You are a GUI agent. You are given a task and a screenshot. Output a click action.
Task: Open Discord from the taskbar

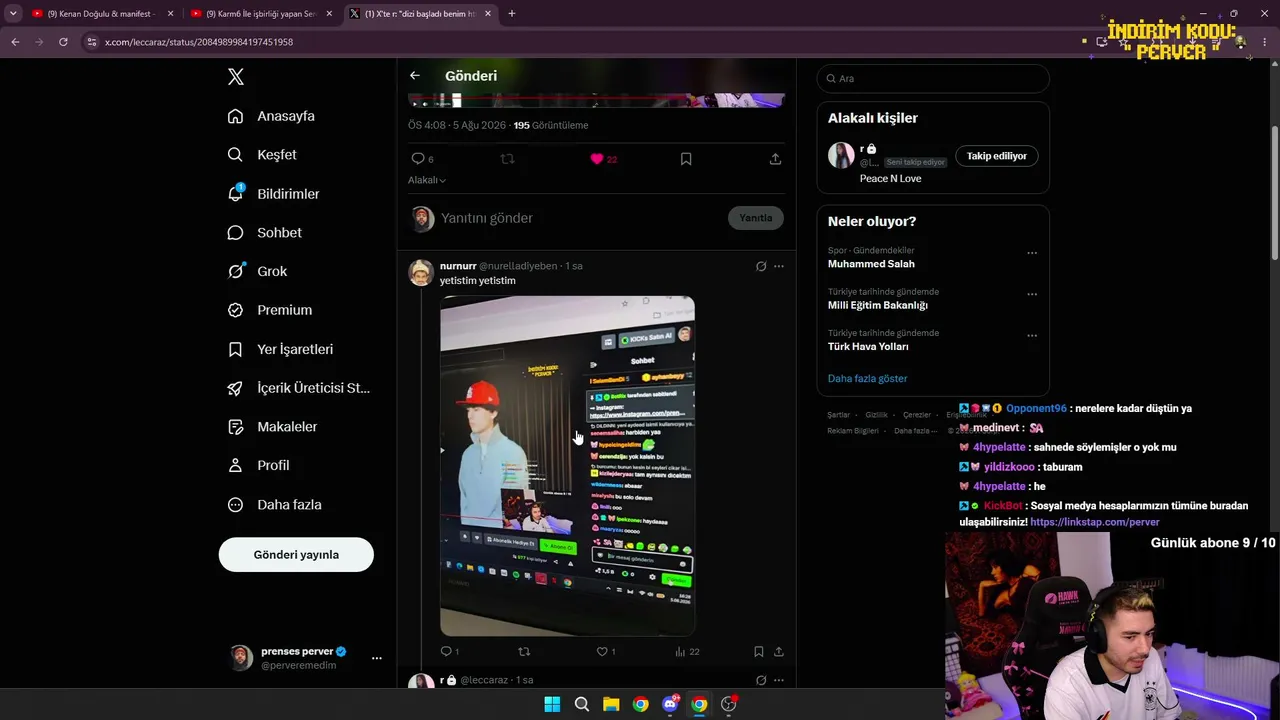point(670,704)
